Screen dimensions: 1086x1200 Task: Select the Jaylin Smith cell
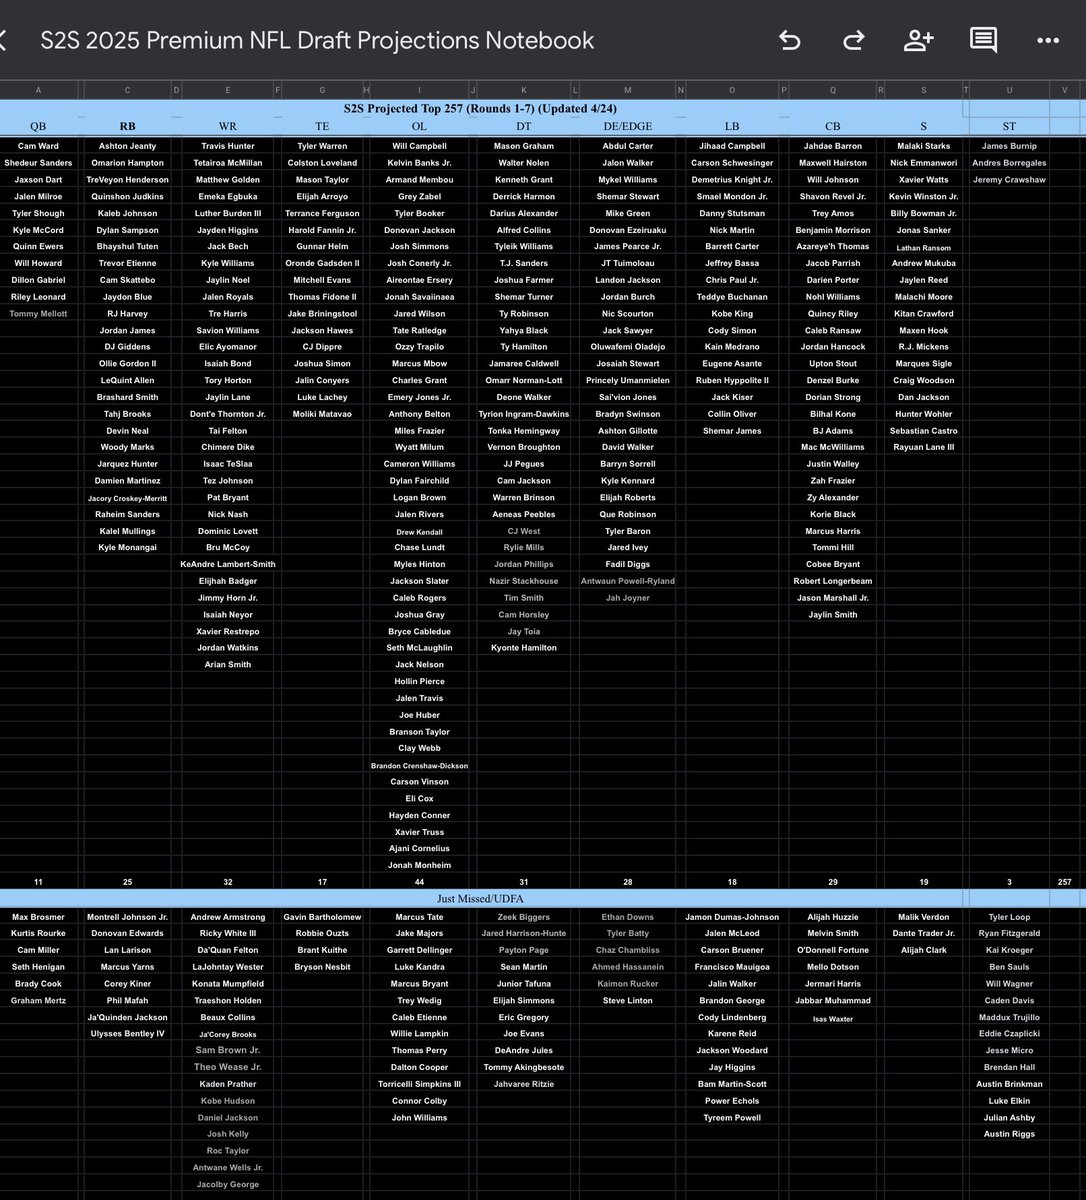pos(833,615)
